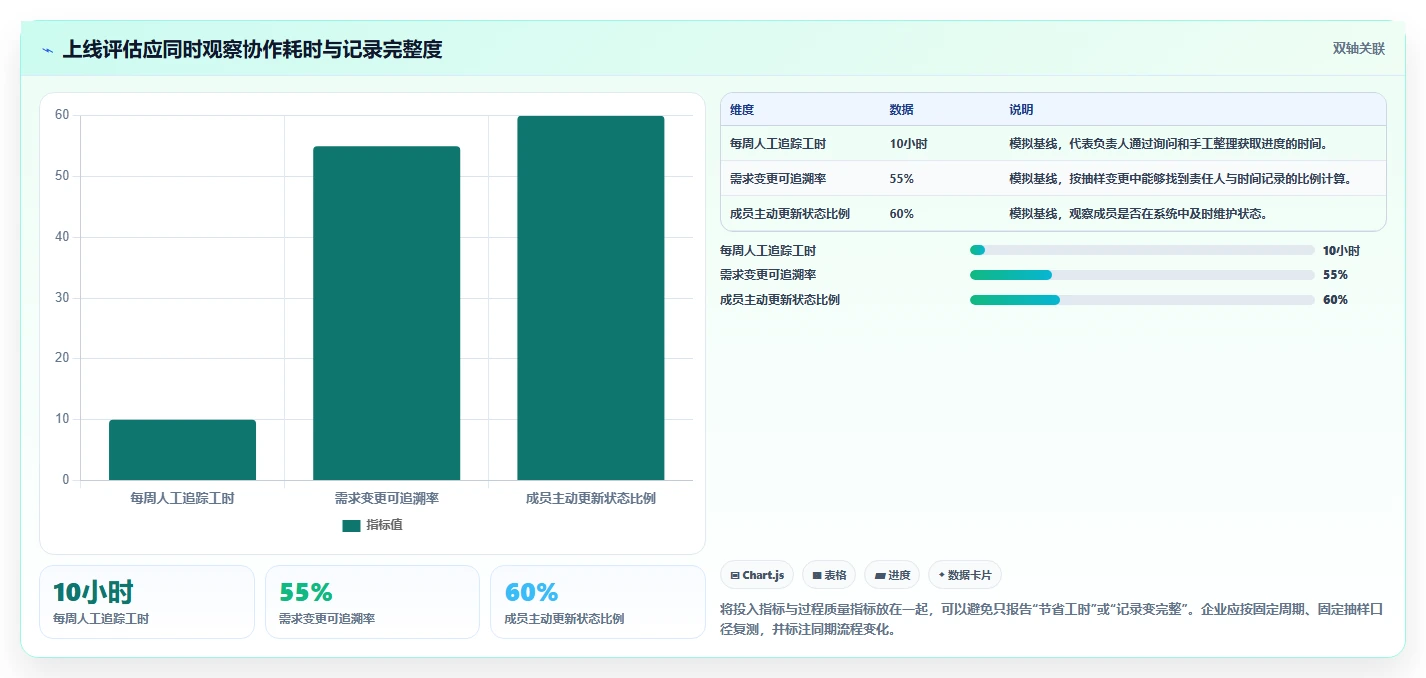1426x678 pixels.
Task: Click description starting 模拟基线，按抽样变更
Action: [1181, 179]
